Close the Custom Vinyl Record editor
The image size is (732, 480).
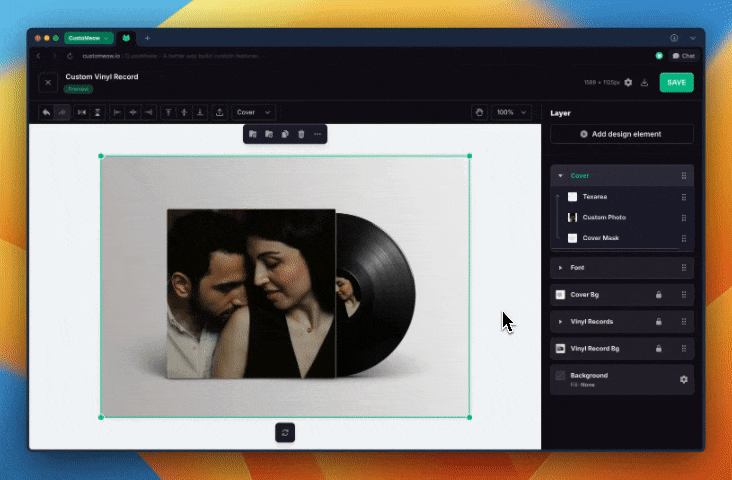pos(48,83)
